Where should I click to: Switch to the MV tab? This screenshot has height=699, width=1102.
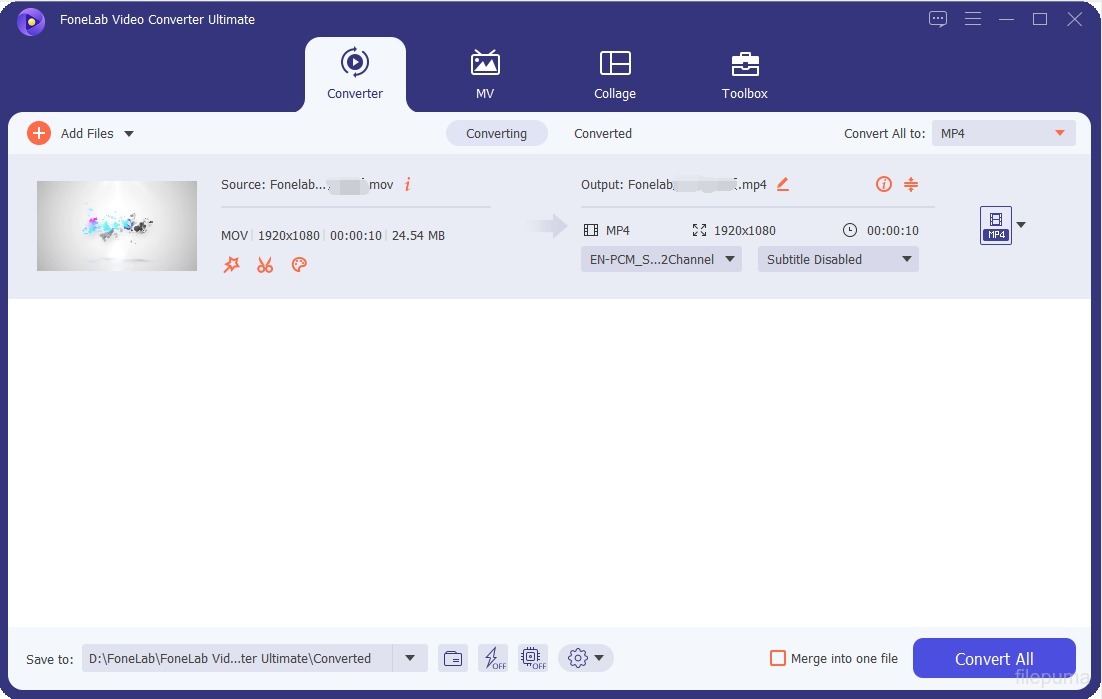(485, 75)
